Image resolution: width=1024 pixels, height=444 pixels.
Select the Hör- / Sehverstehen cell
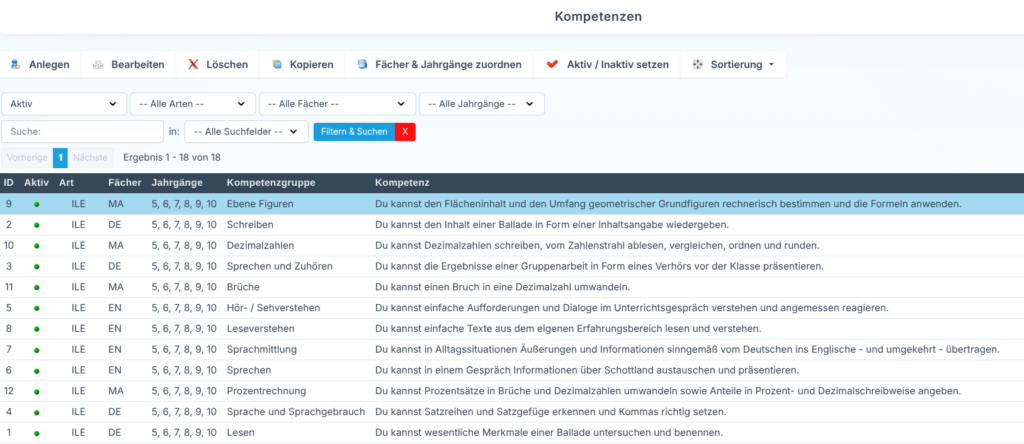tap(274, 308)
